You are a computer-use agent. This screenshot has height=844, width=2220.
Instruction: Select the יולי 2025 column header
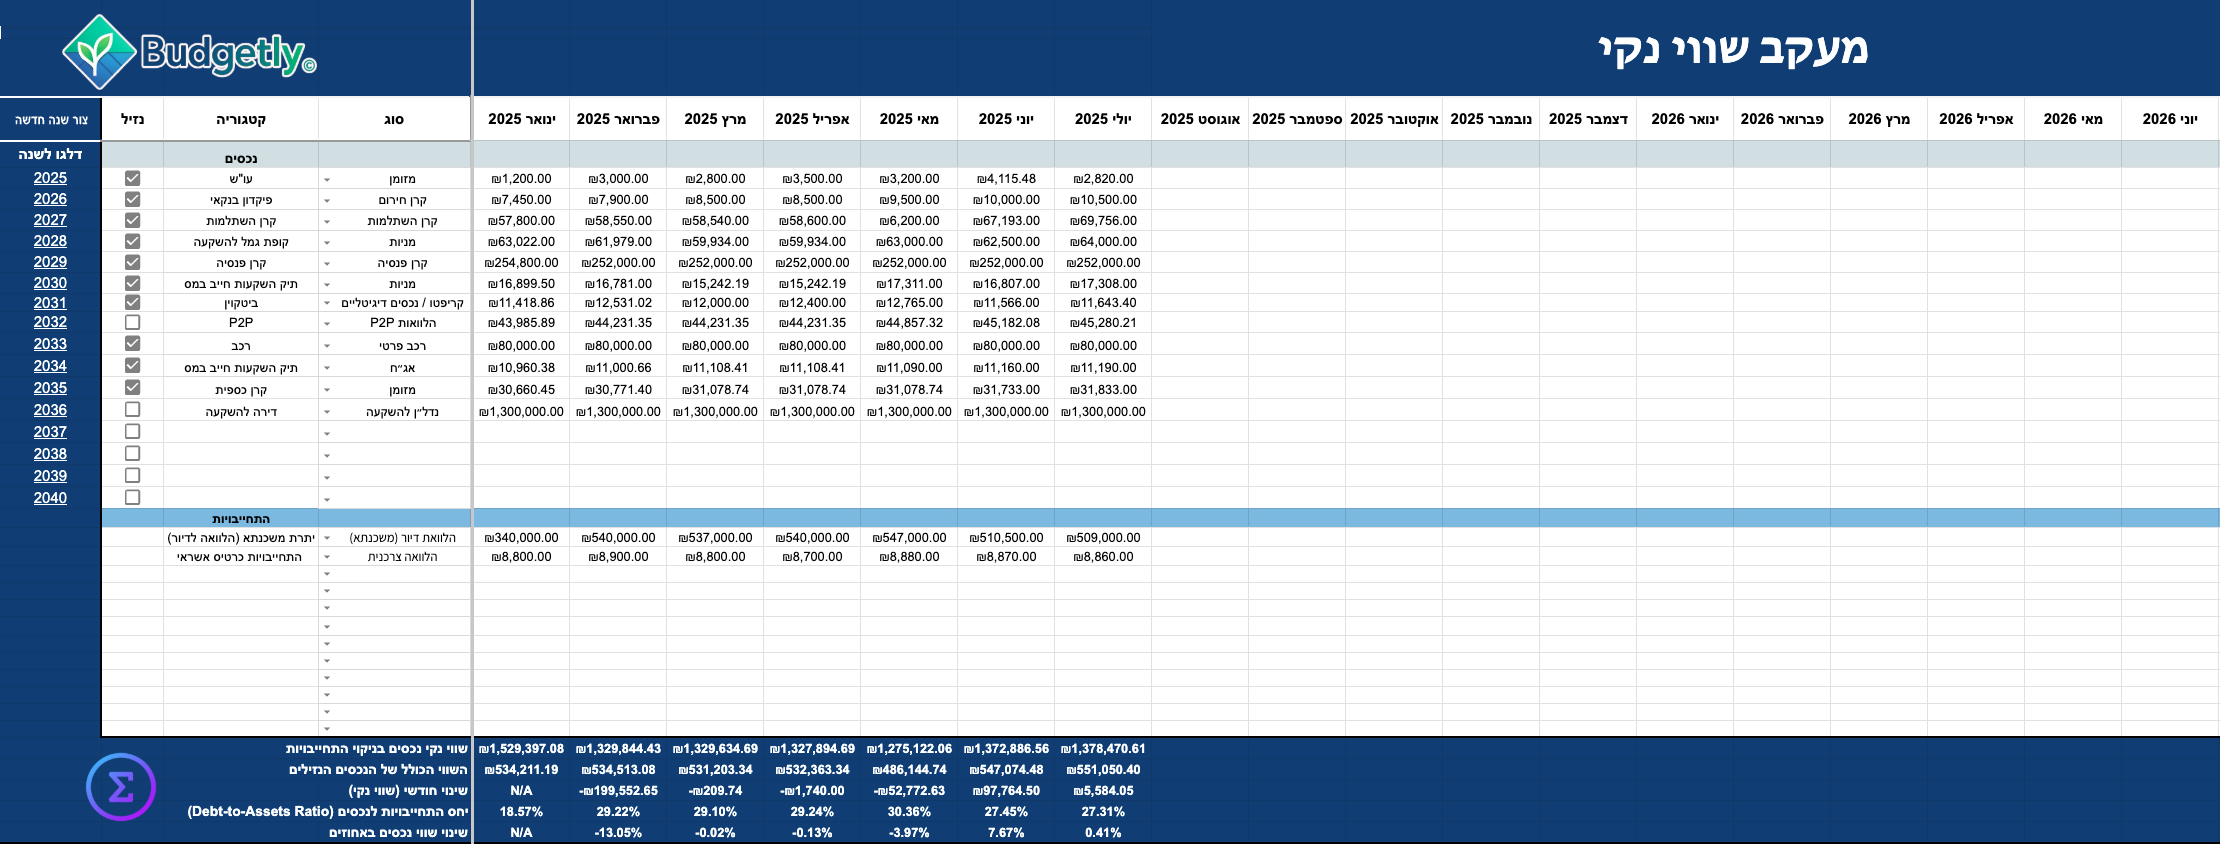[1102, 119]
